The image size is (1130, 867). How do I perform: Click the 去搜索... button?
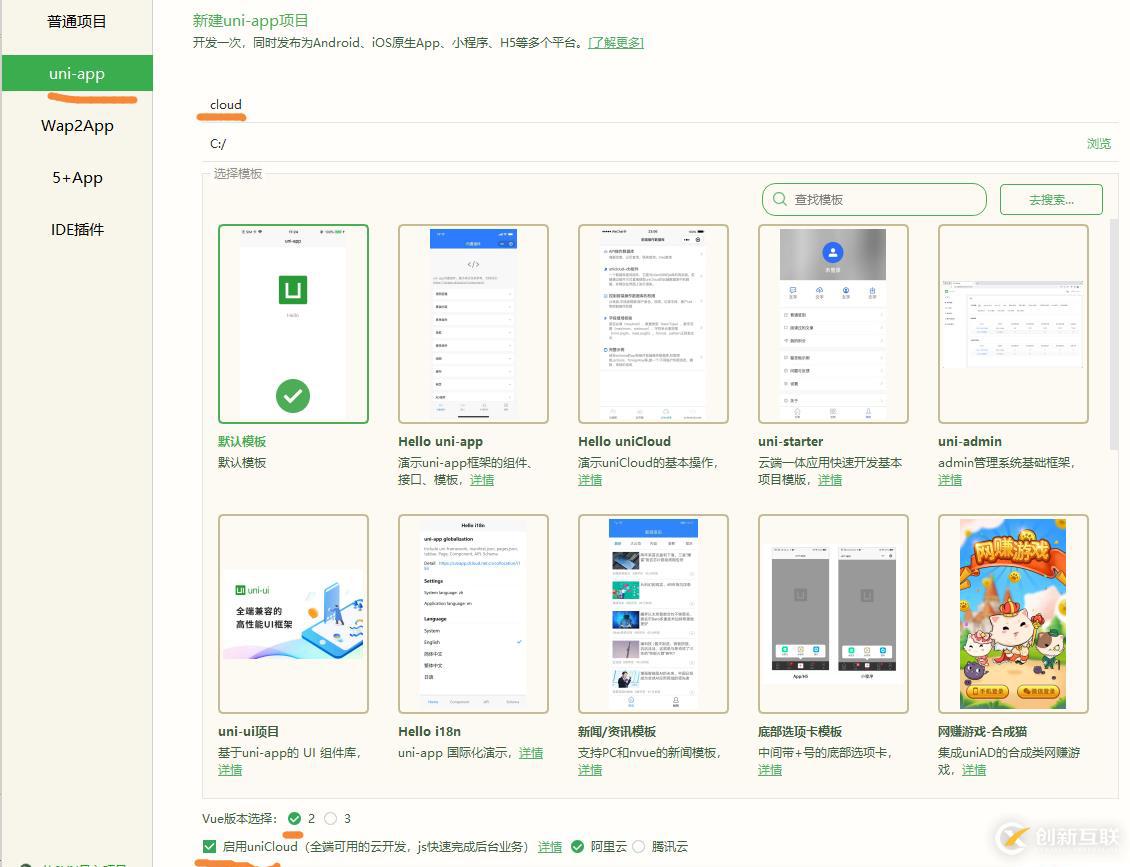tap(1051, 200)
